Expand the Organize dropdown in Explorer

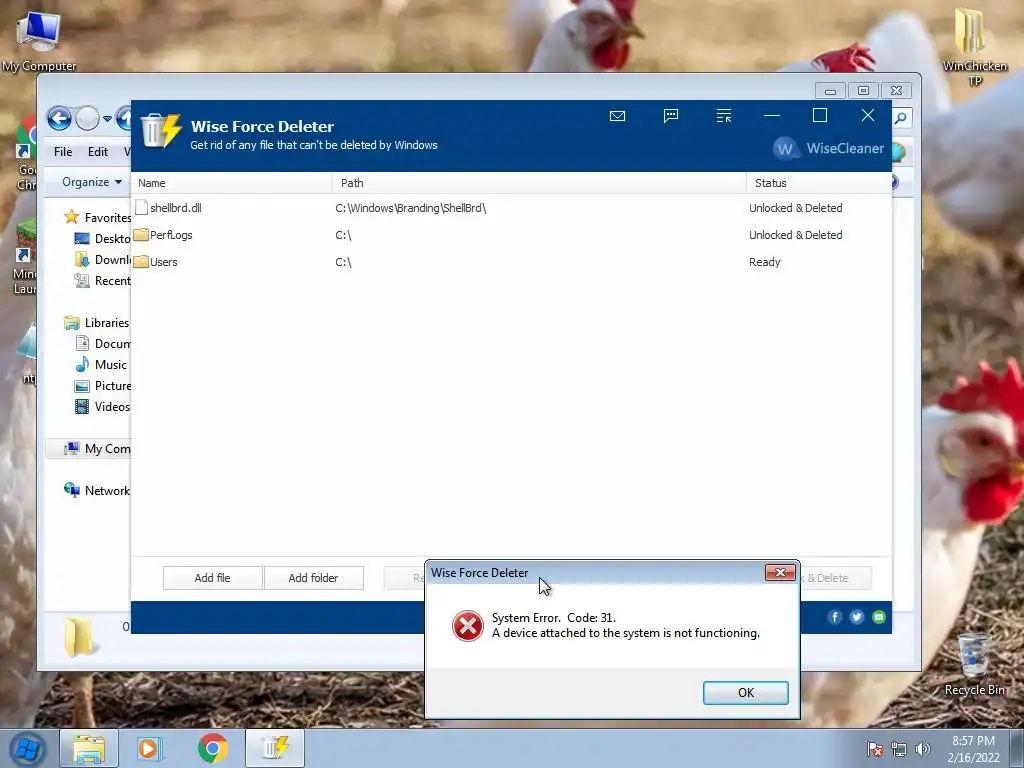tap(91, 182)
